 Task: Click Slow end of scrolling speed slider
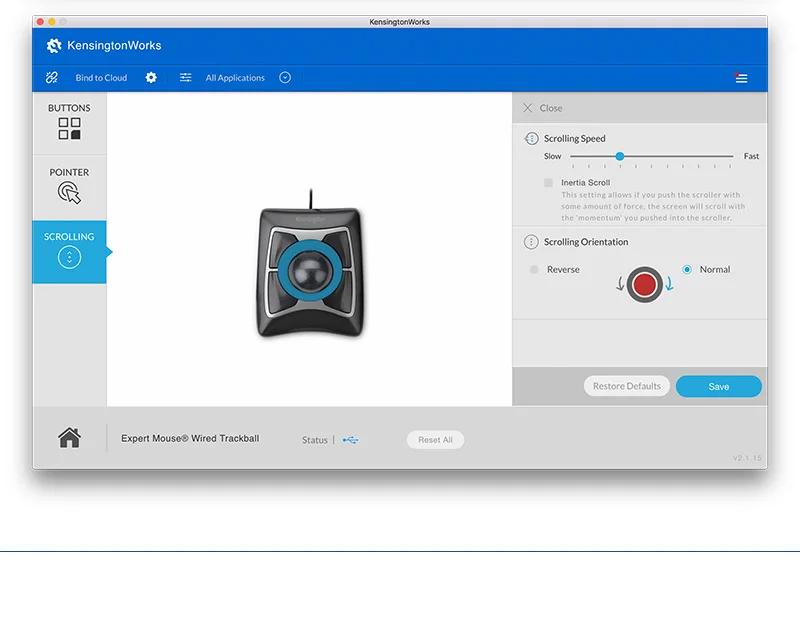tap(553, 156)
